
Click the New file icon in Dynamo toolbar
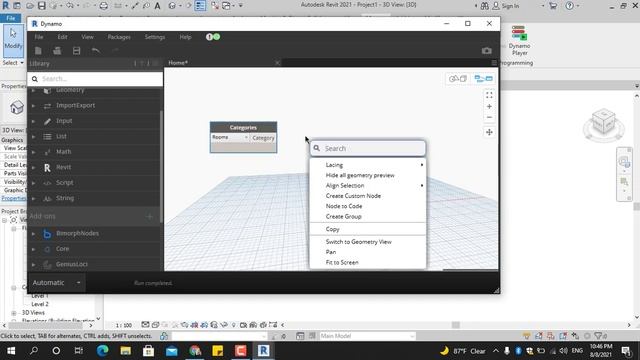tap(38, 51)
